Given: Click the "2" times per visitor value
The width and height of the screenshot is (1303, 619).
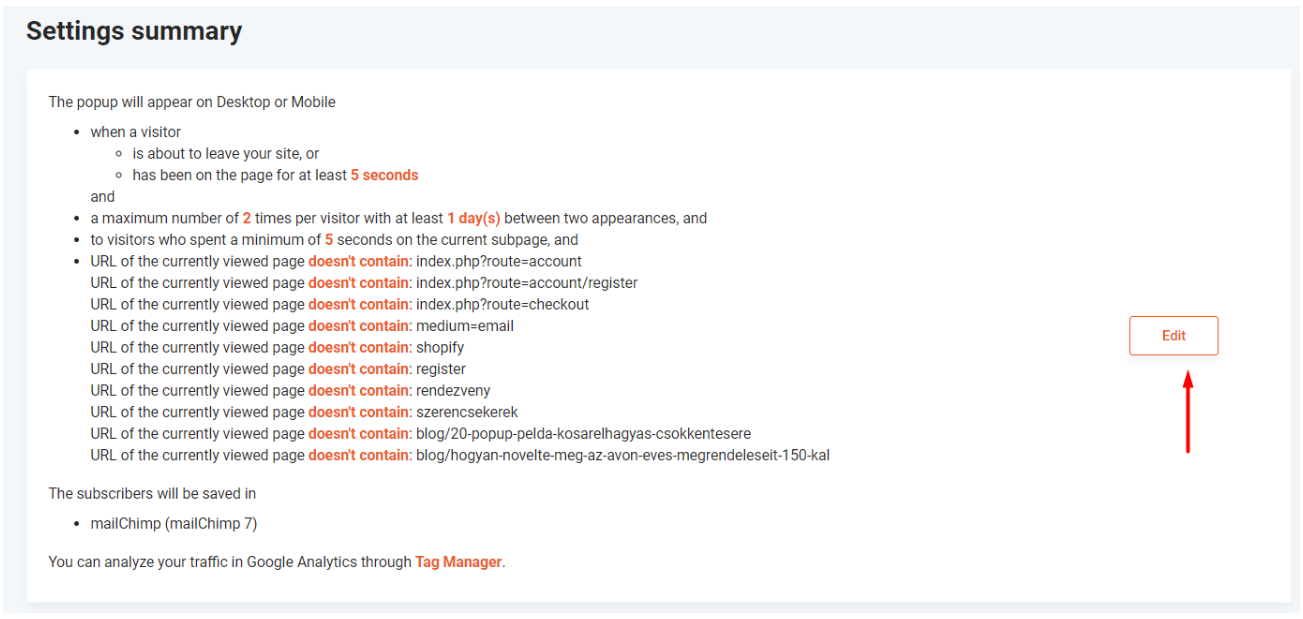Looking at the screenshot, I should click(x=247, y=218).
